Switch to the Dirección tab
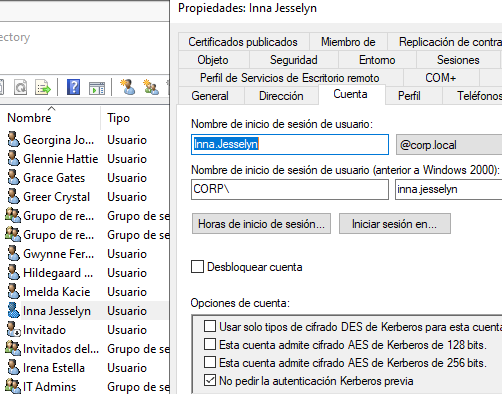Viewport: 502px width, 394px height. (281, 96)
